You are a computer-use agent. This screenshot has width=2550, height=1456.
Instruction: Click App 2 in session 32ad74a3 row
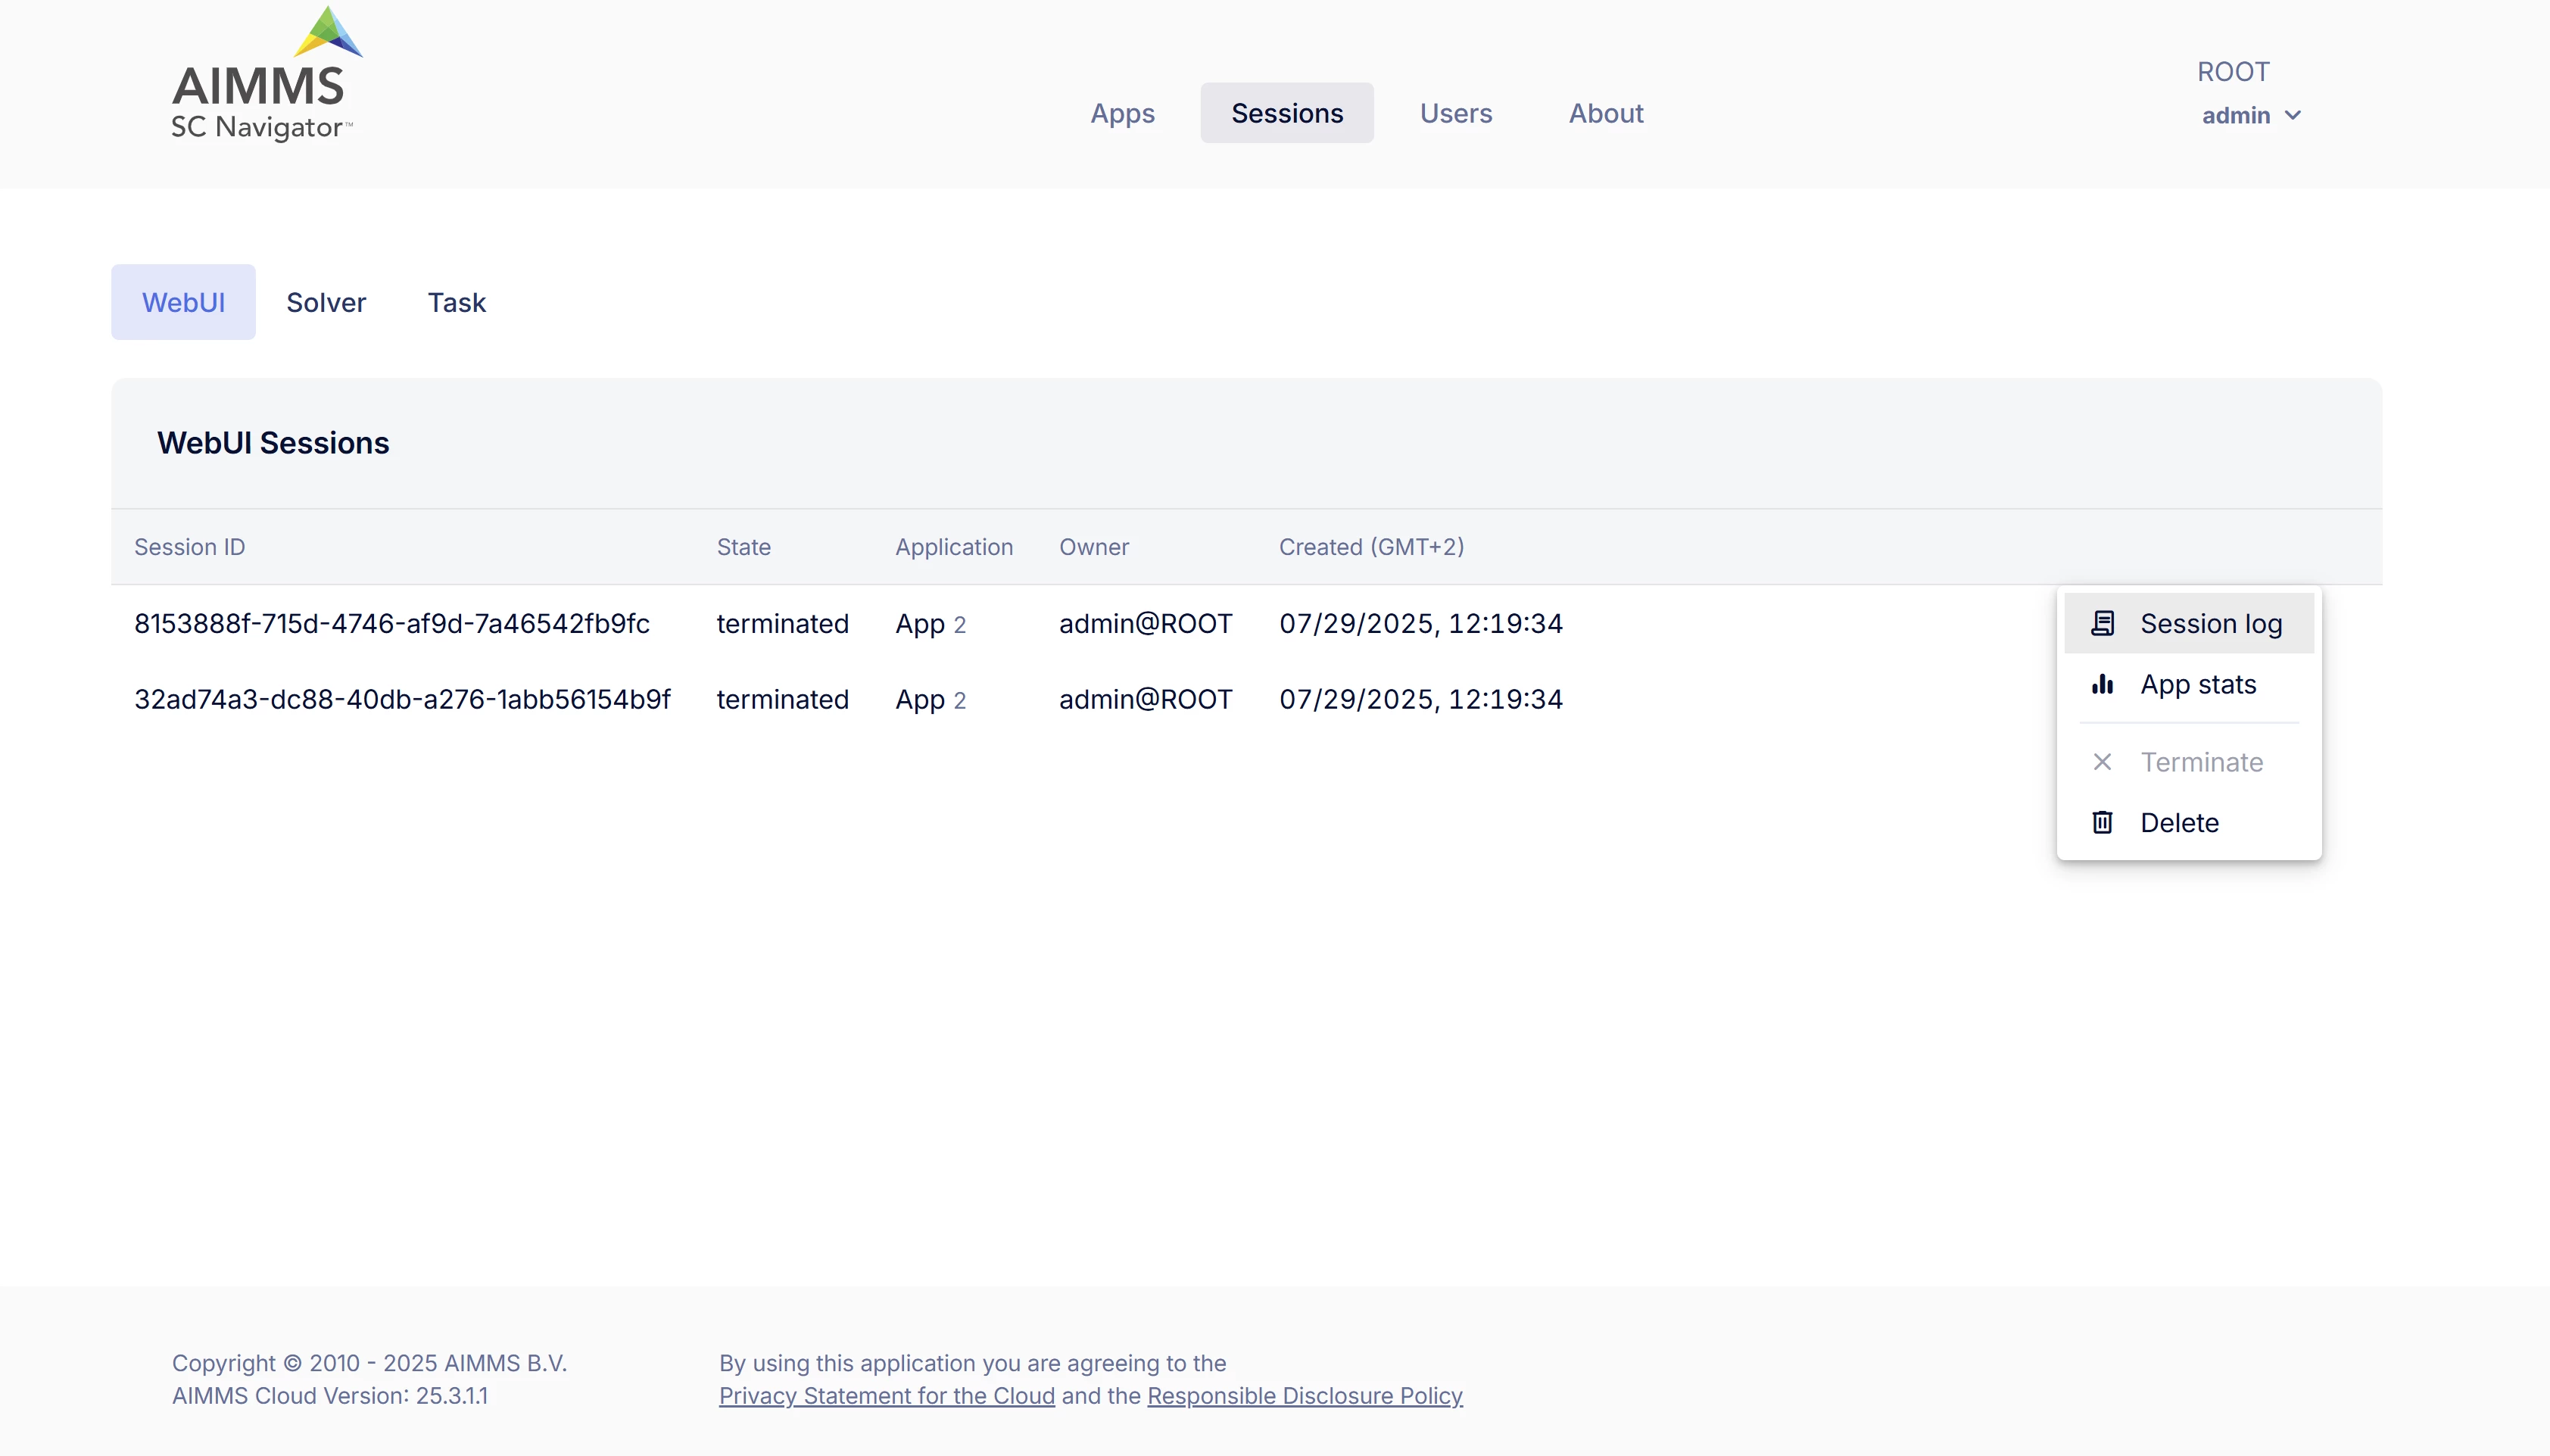[930, 700]
